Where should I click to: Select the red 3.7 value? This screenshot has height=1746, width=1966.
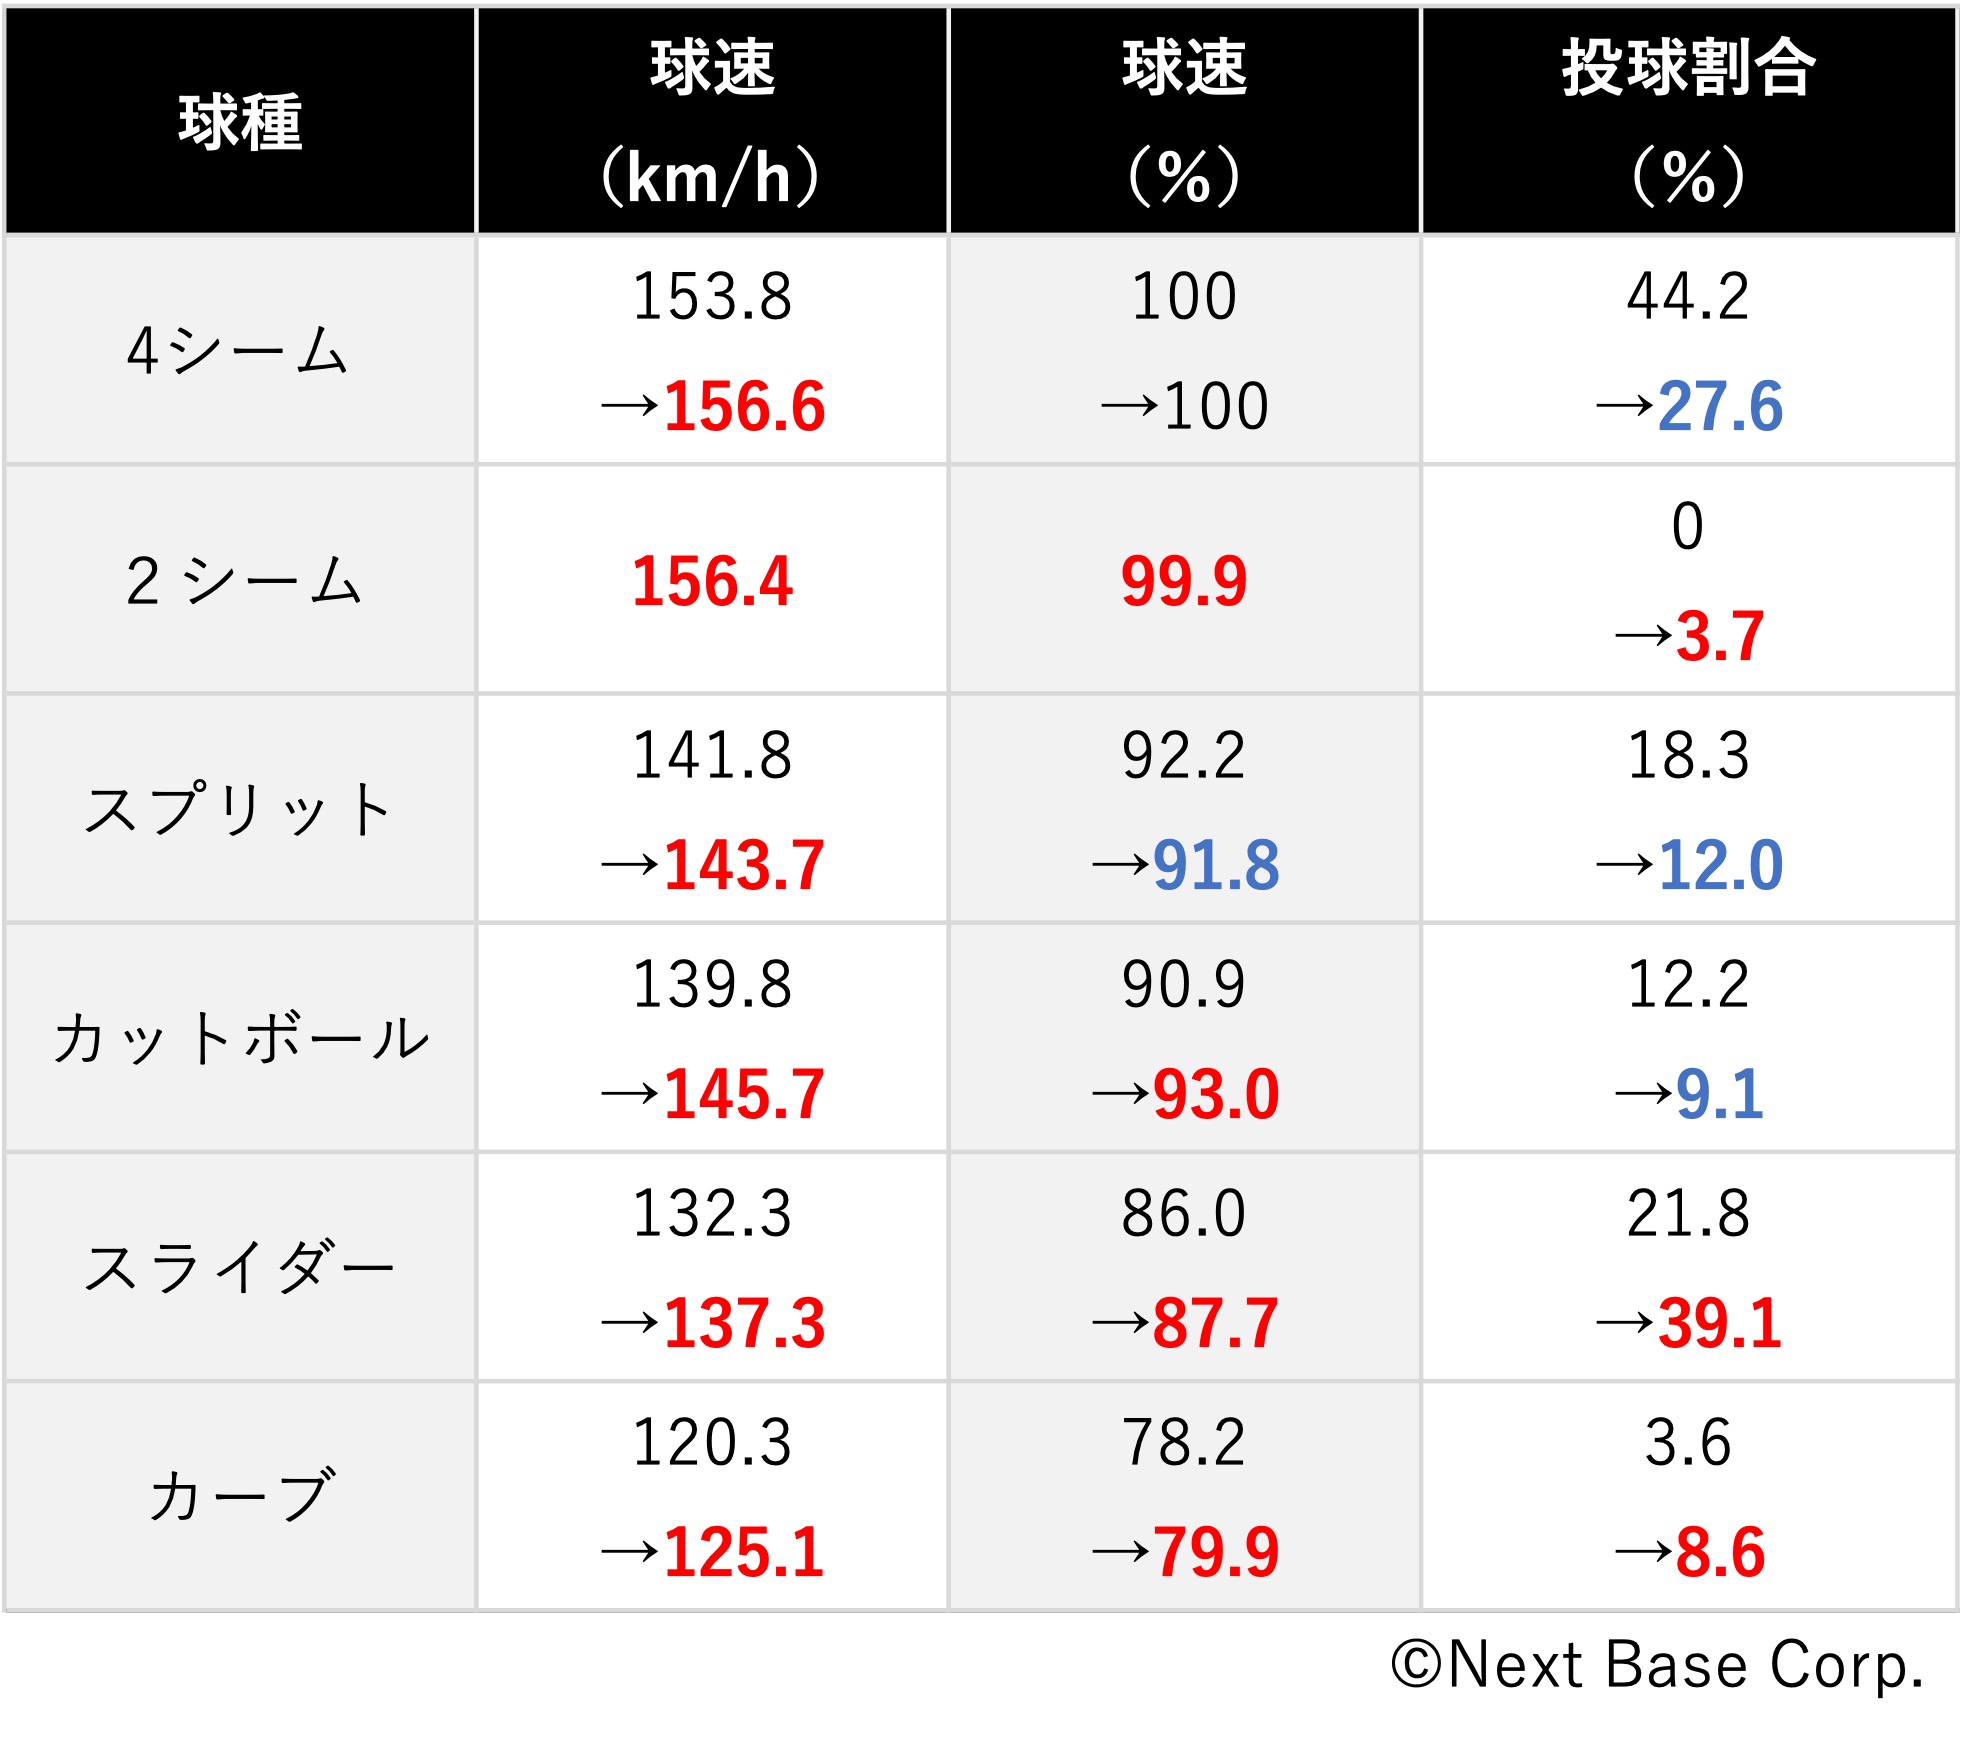point(1719,636)
